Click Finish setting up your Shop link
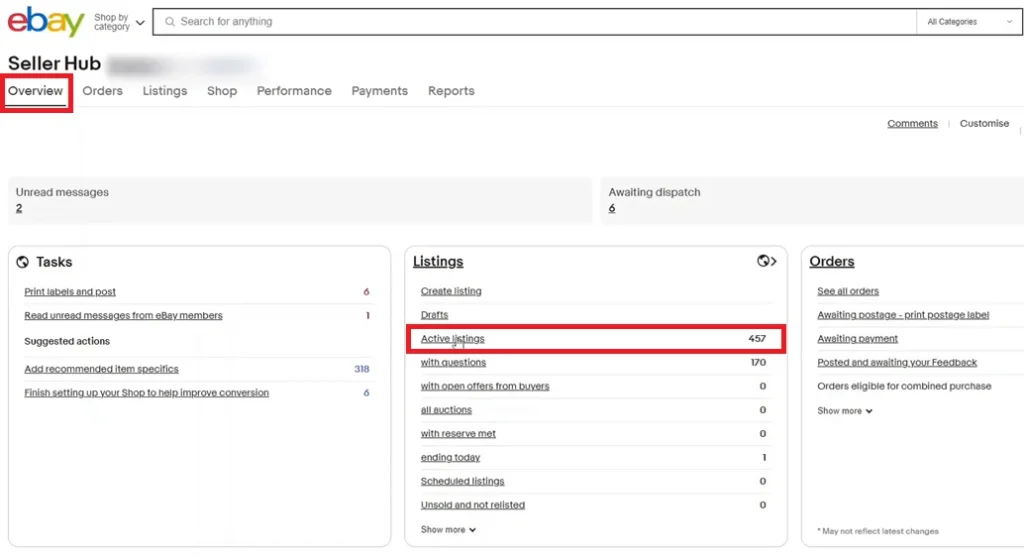The height and width of the screenshot is (557, 1024). [x=146, y=392]
